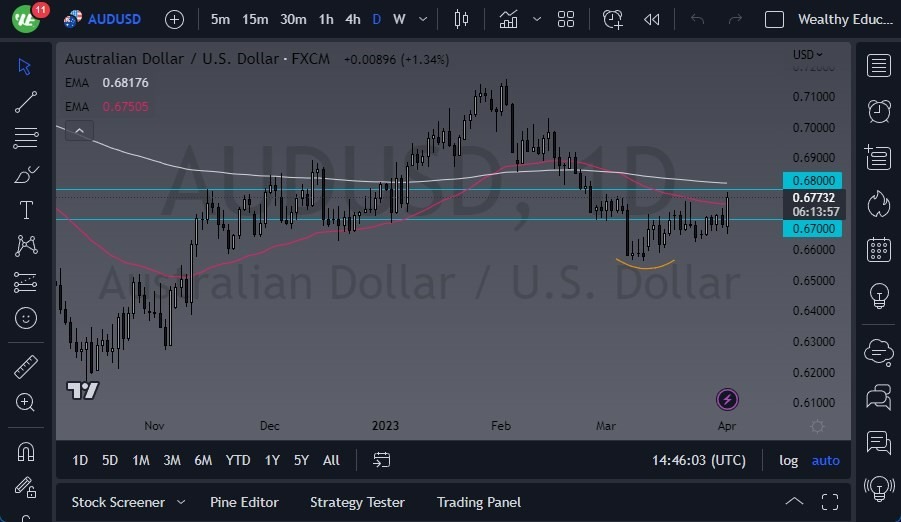Viewport: 901px width, 522px height.
Task: Select the brush drawing tool
Action: coord(26,174)
